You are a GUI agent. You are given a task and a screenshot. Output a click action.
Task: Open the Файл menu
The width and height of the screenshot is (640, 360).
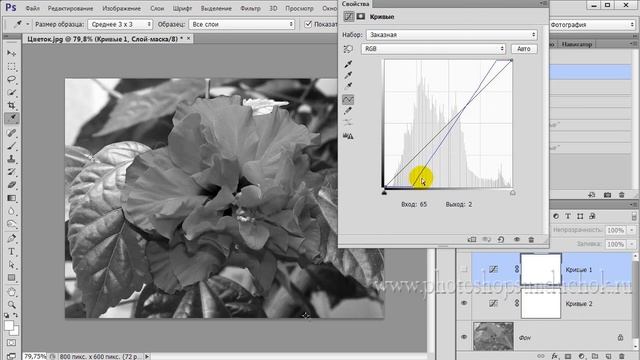[x=33, y=8]
